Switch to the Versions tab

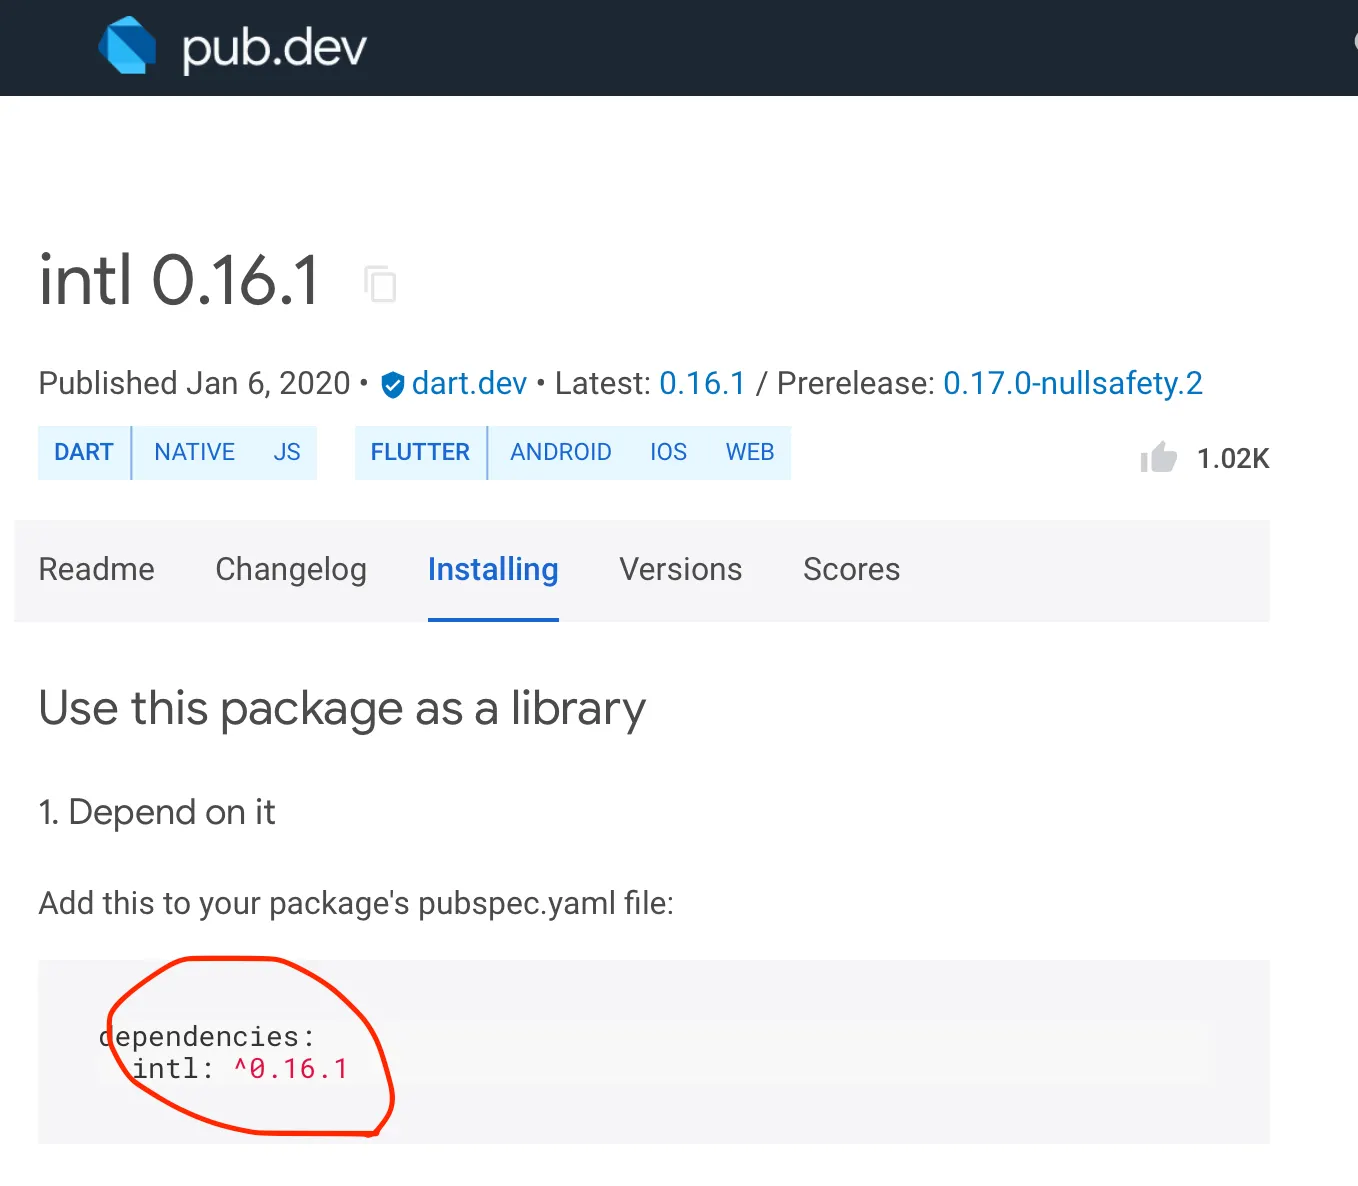tap(680, 569)
